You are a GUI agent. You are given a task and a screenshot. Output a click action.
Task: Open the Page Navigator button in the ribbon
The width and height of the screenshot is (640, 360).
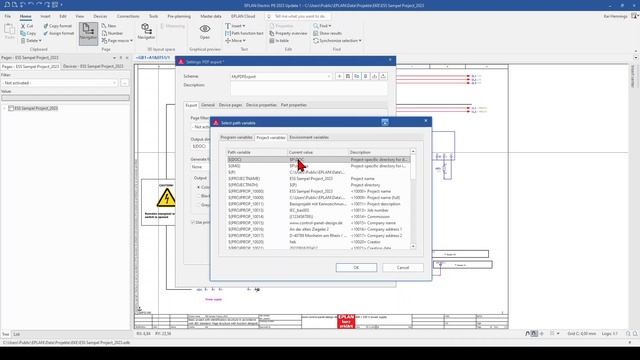pyautogui.click(x=88, y=33)
